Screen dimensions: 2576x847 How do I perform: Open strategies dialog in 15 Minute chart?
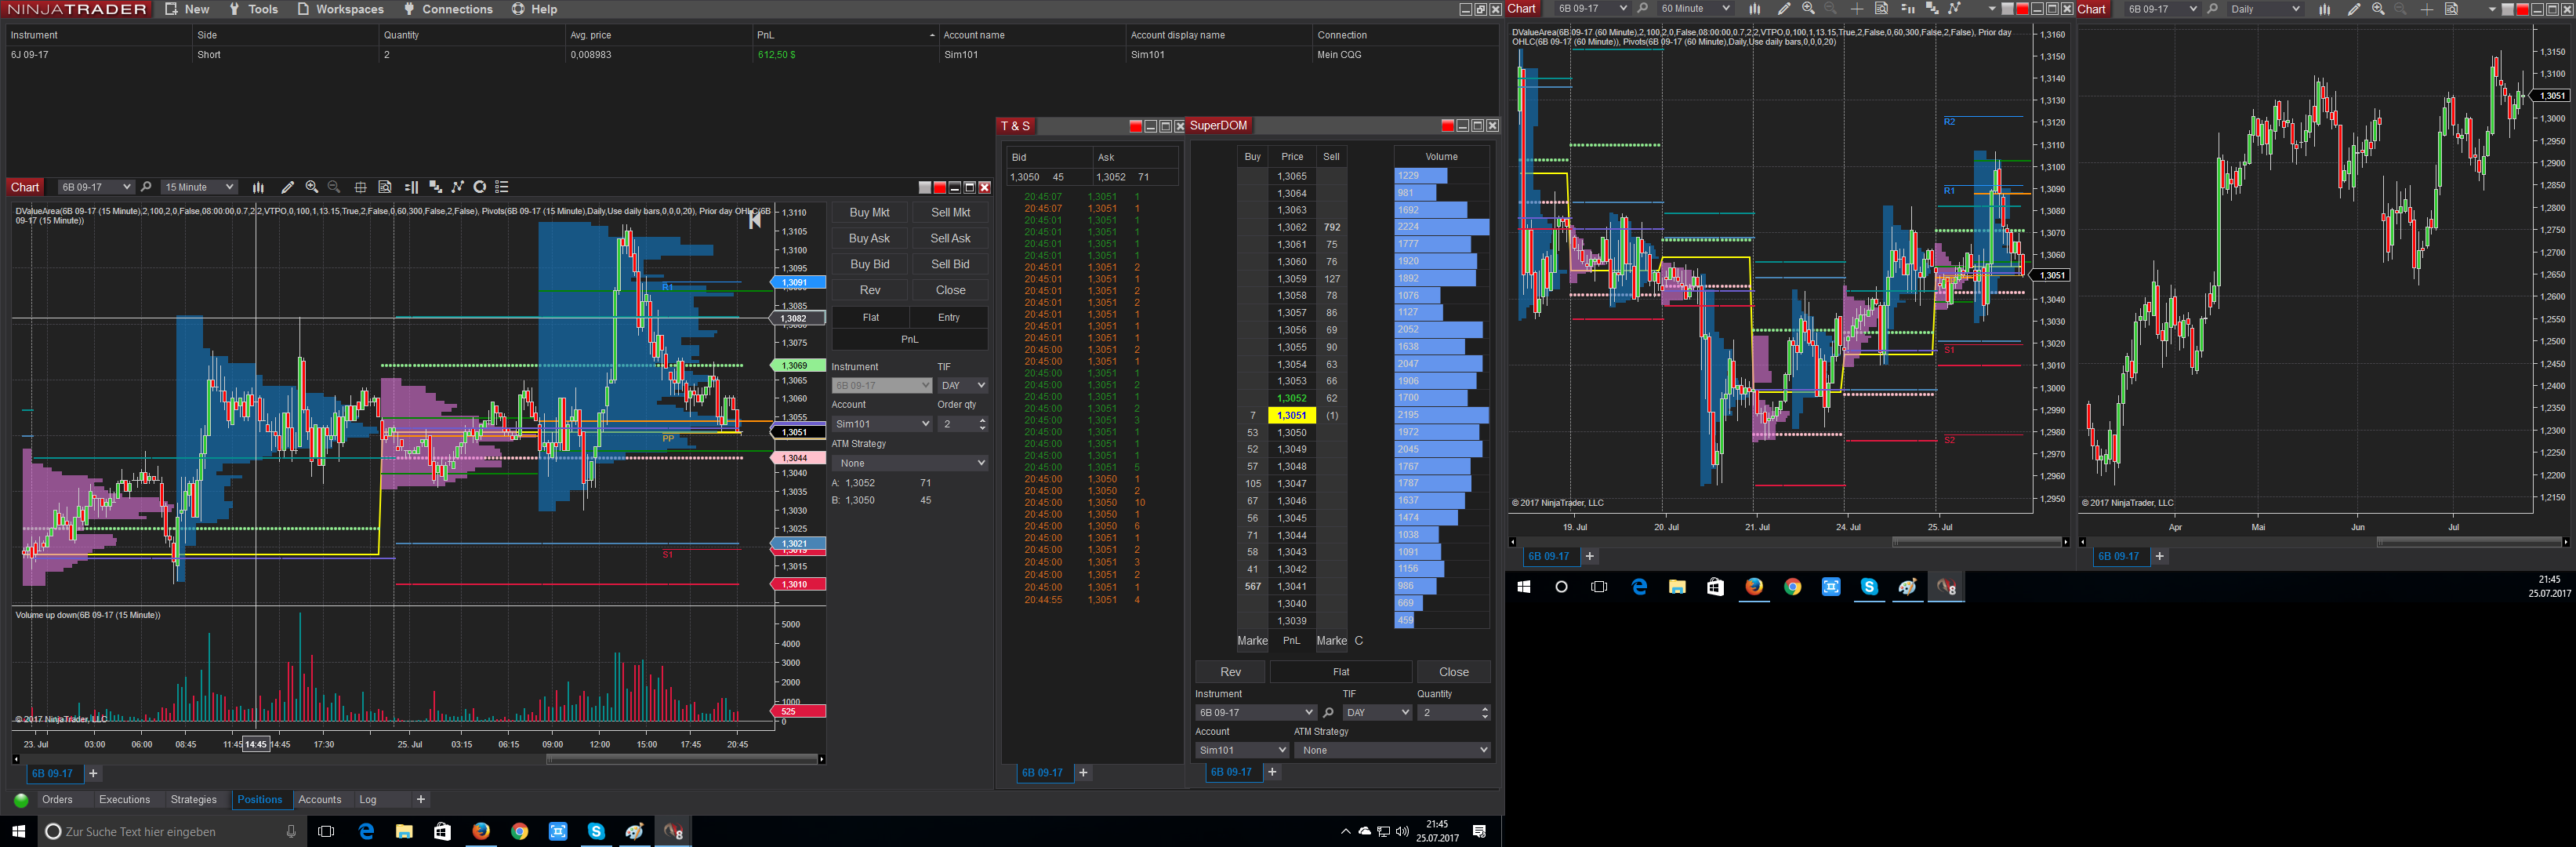(x=480, y=187)
